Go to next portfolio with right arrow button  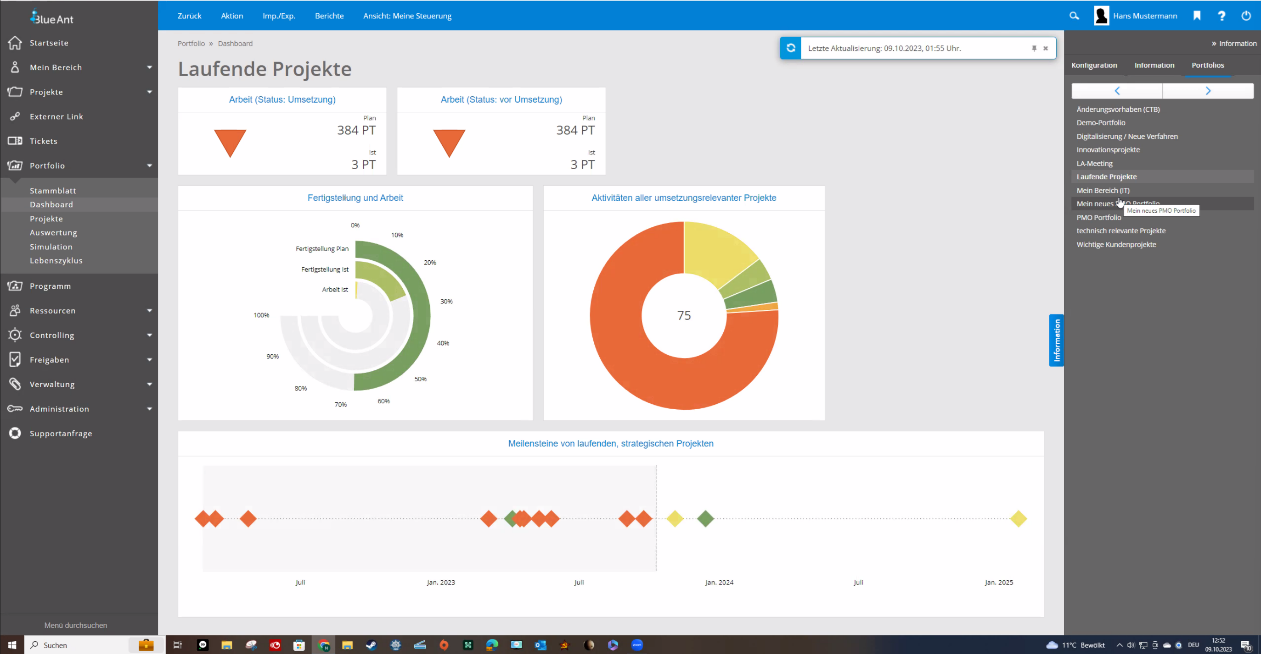1208,91
